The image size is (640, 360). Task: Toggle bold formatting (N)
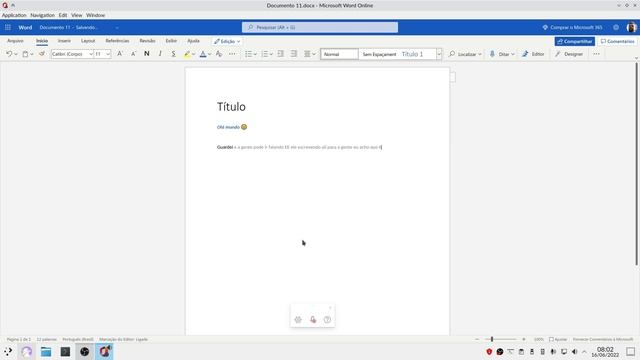click(147, 54)
